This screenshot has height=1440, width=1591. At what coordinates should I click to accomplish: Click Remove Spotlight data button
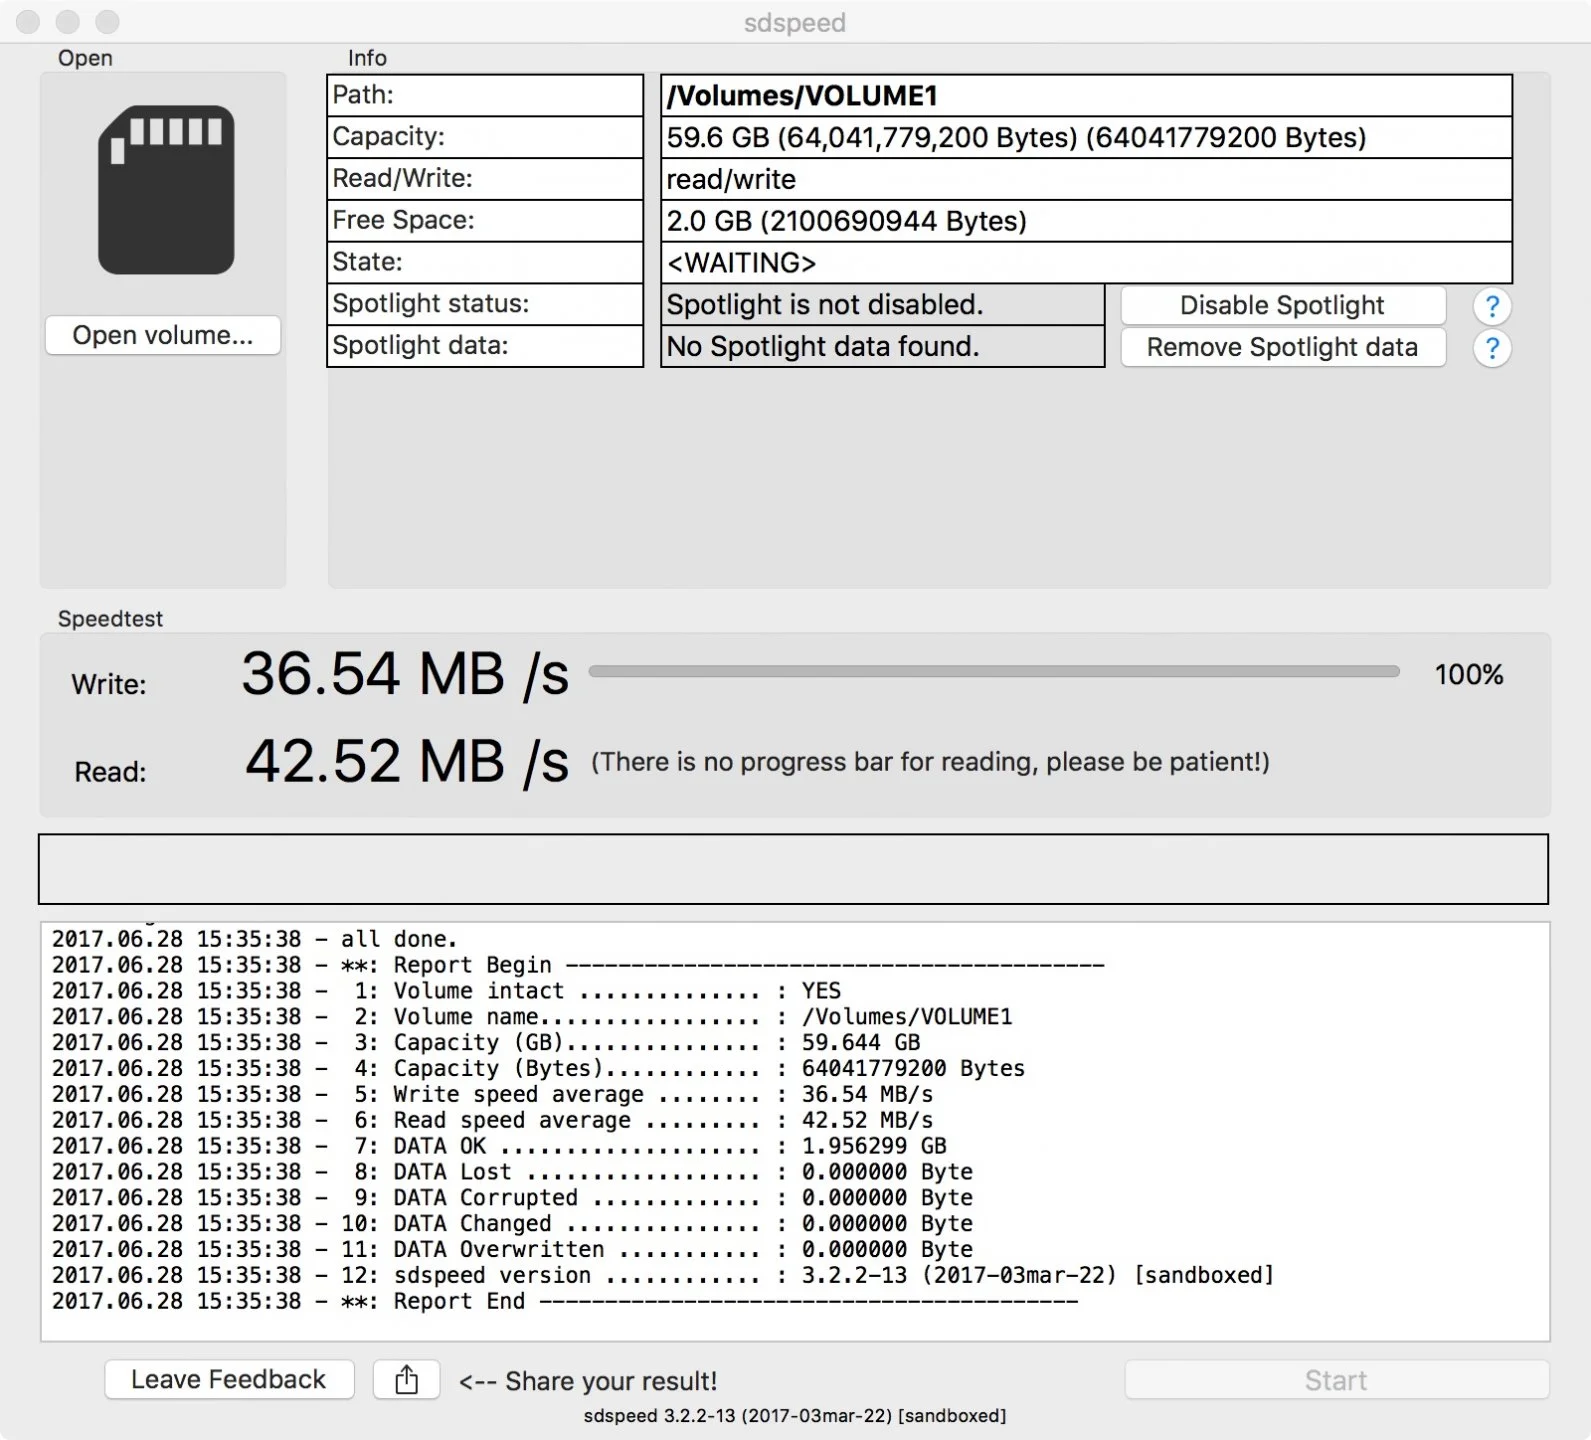click(x=1283, y=347)
